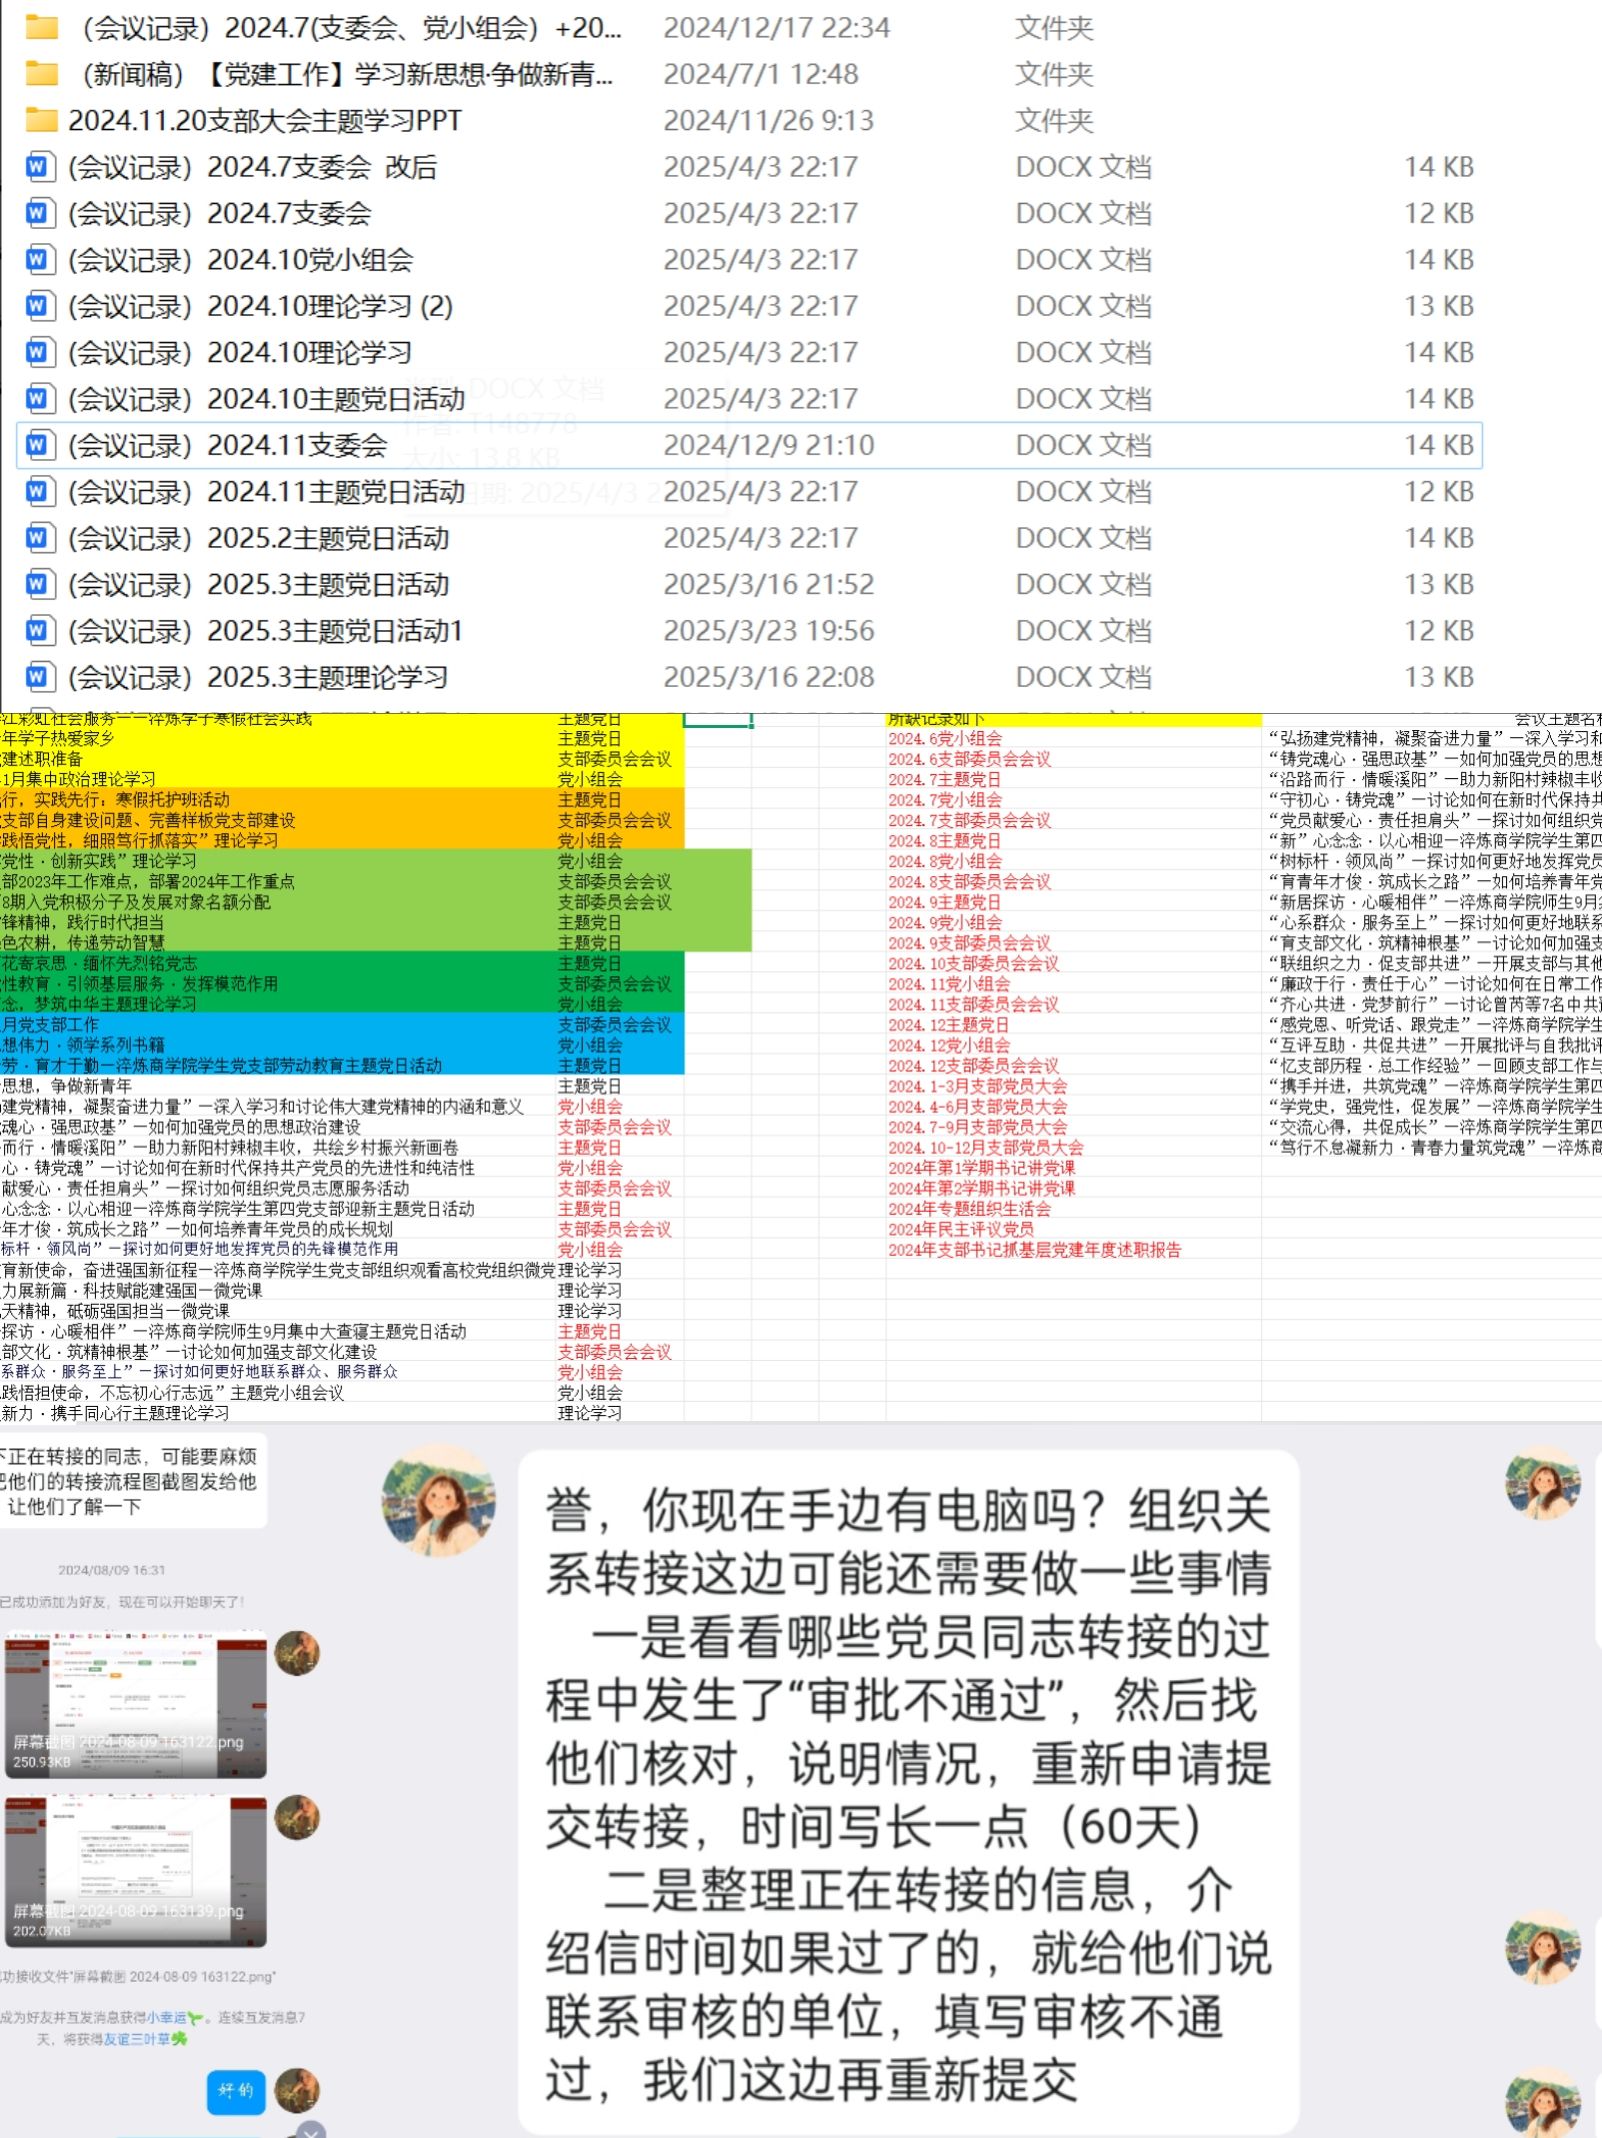1602x2138 pixels.
Task: Click the 2024.11.20支部大会主题学习PPT folder icon
Action: [x=41, y=121]
